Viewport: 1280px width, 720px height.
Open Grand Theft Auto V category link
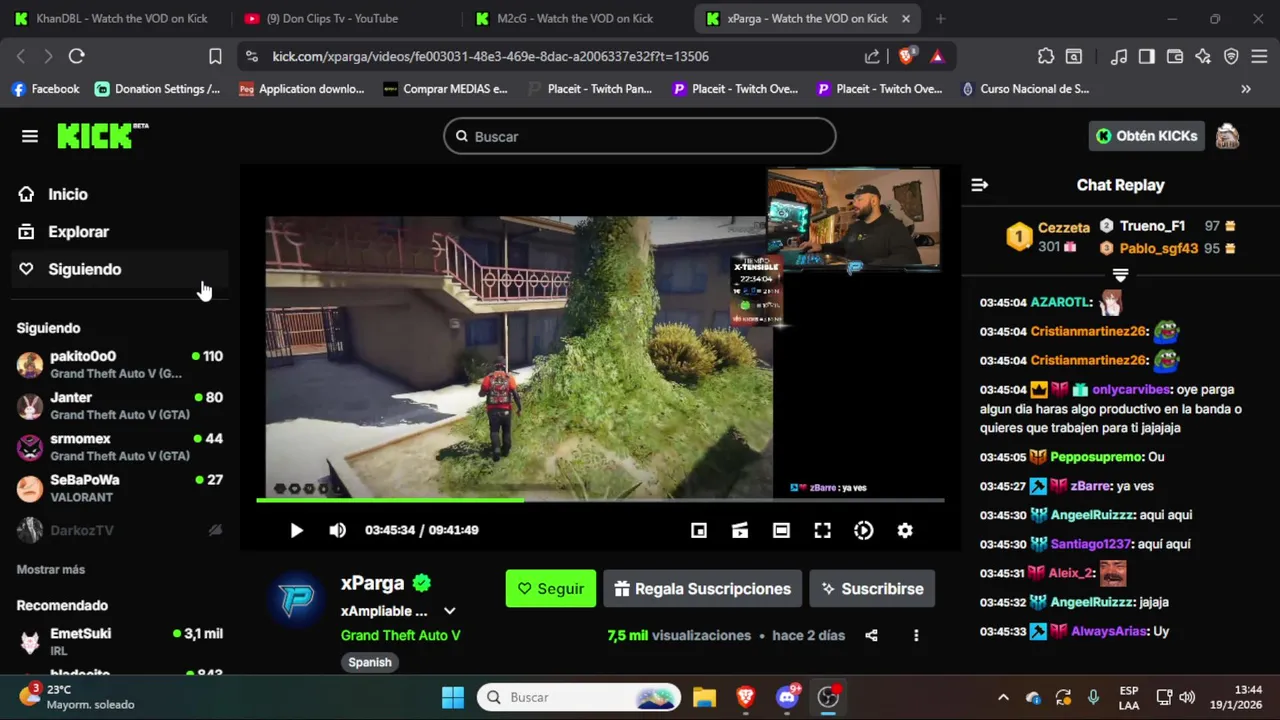401,635
